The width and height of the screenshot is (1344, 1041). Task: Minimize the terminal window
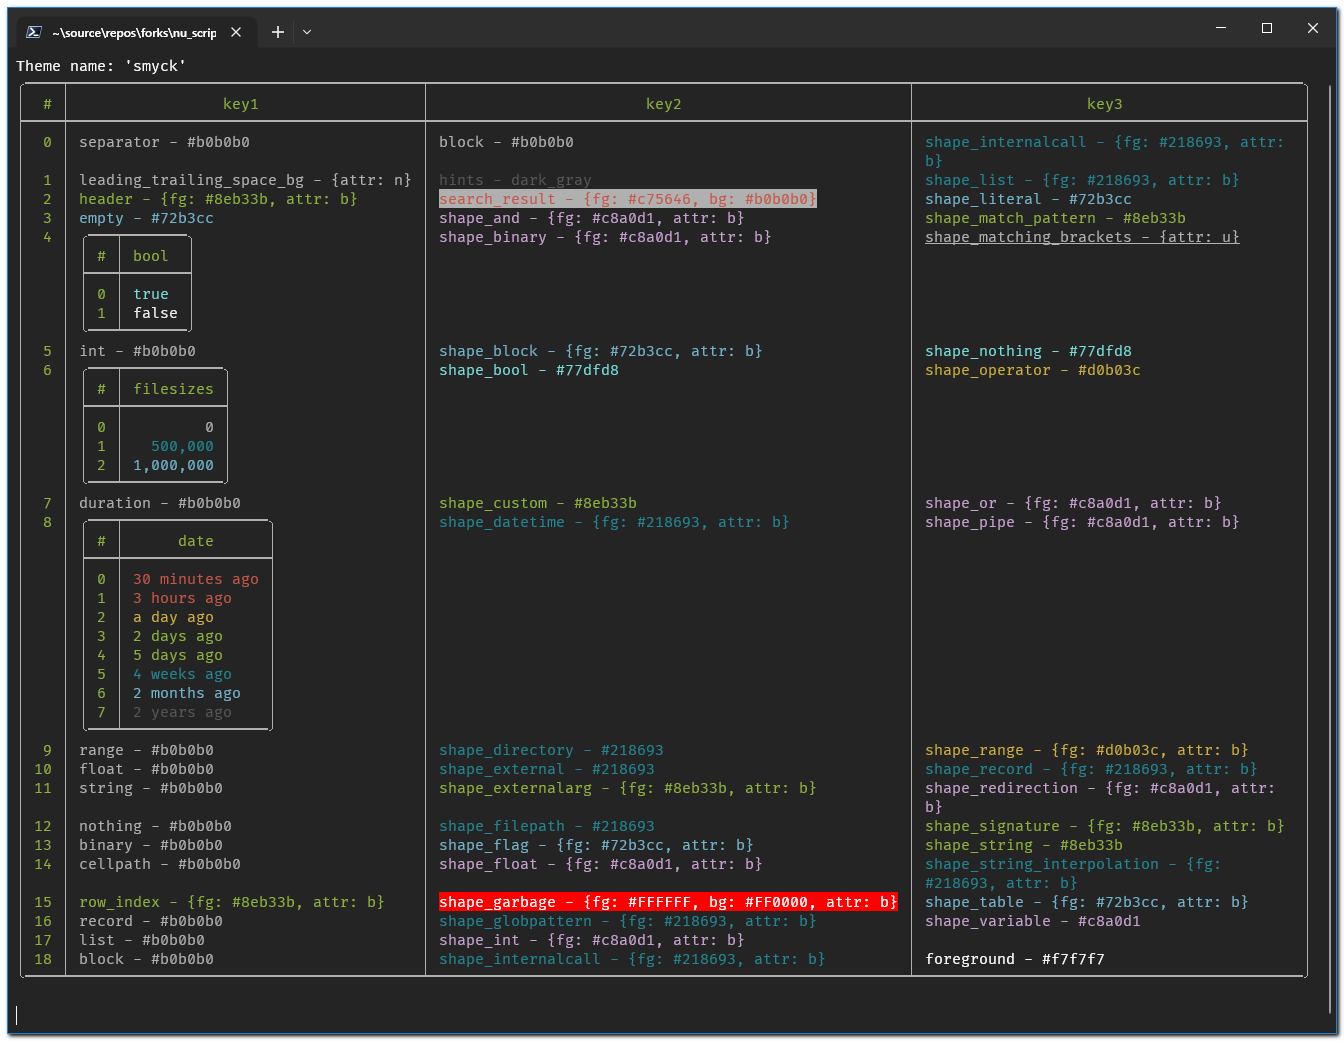point(1221,28)
